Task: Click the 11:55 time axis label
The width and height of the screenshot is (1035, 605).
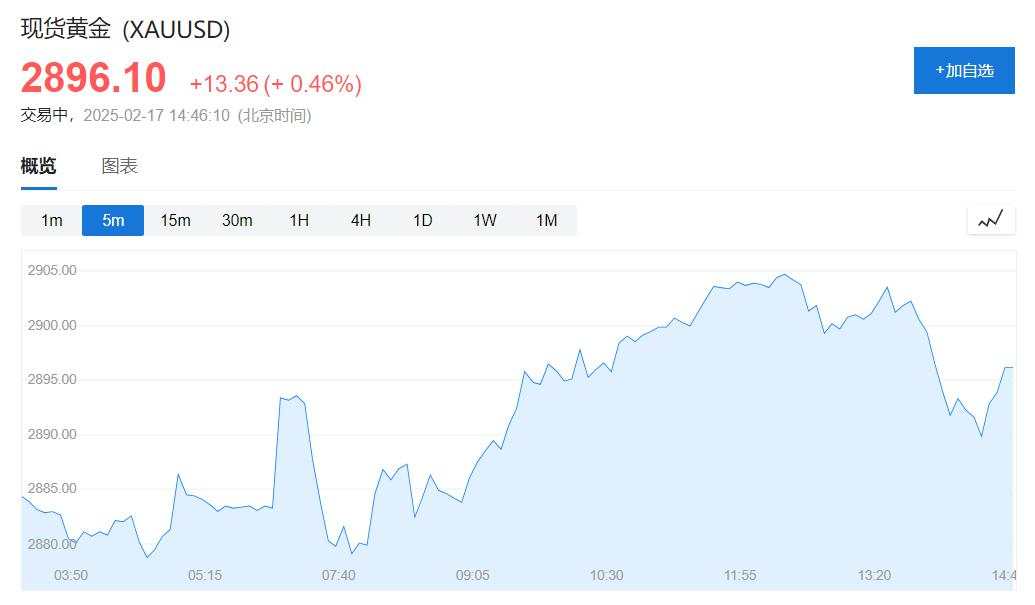Action: (x=740, y=575)
